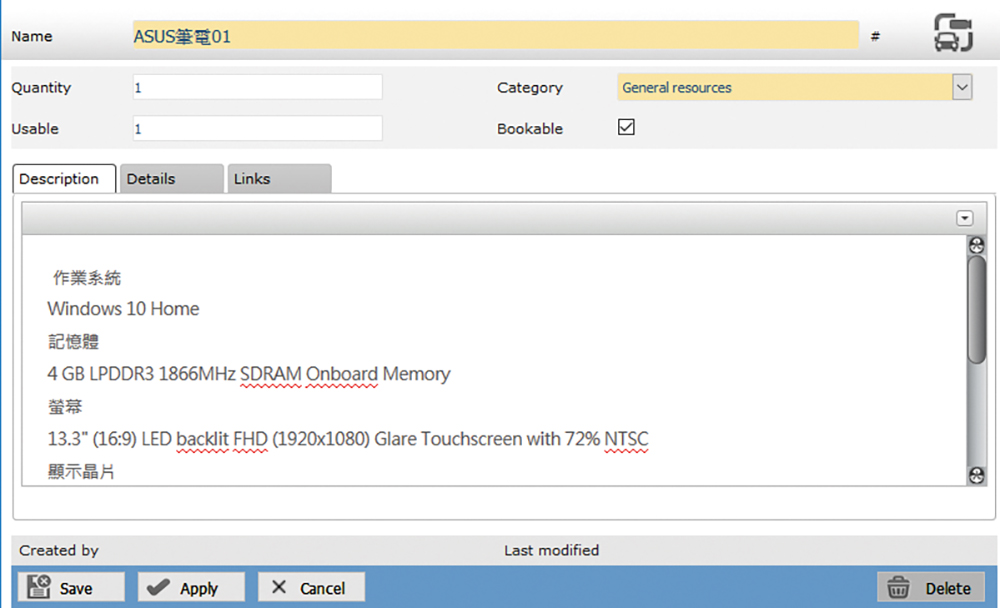This screenshot has width=1000, height=608.
Task: Click the 13.3" LED backlit display line
Action: 348,439
